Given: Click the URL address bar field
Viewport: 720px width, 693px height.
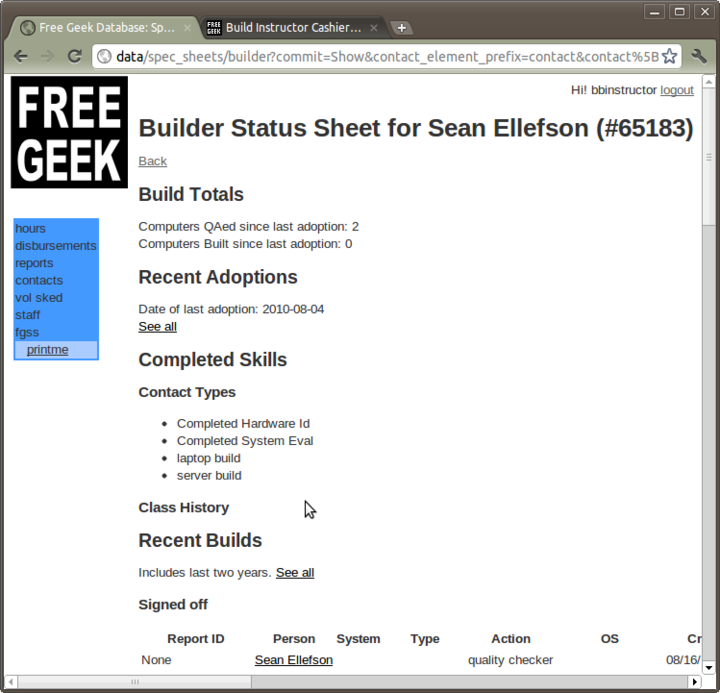Looking at the screenshot, I should point(380,56).
